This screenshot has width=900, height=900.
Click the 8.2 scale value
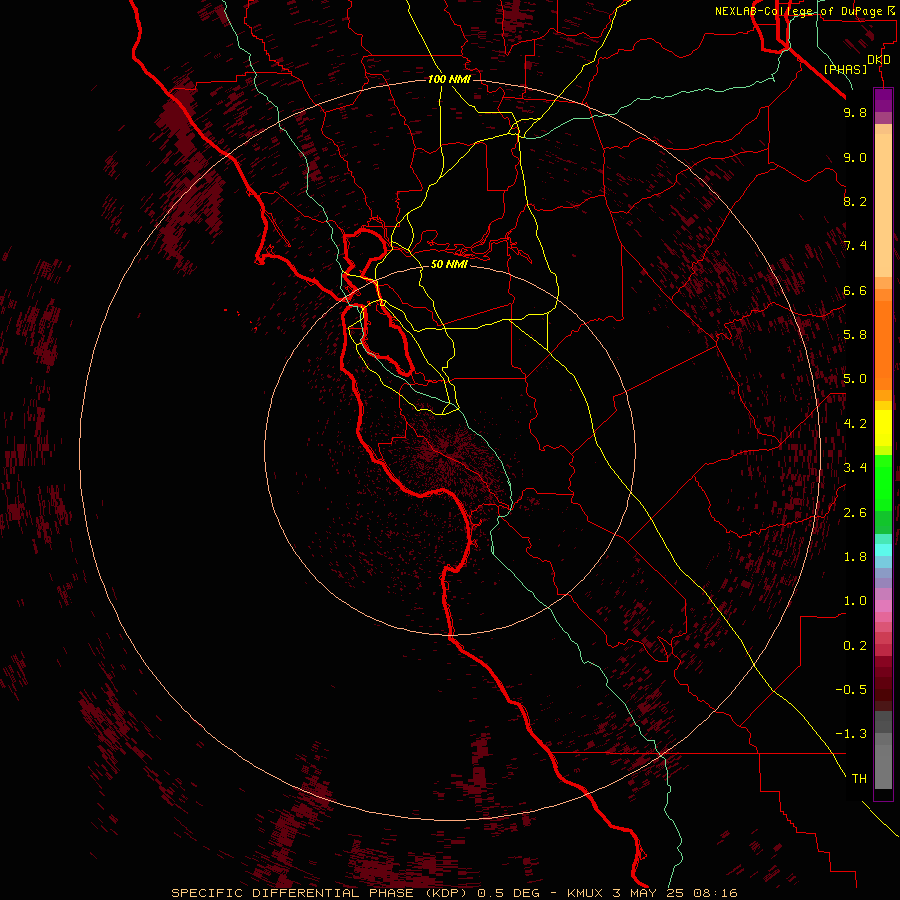[855, 201]
